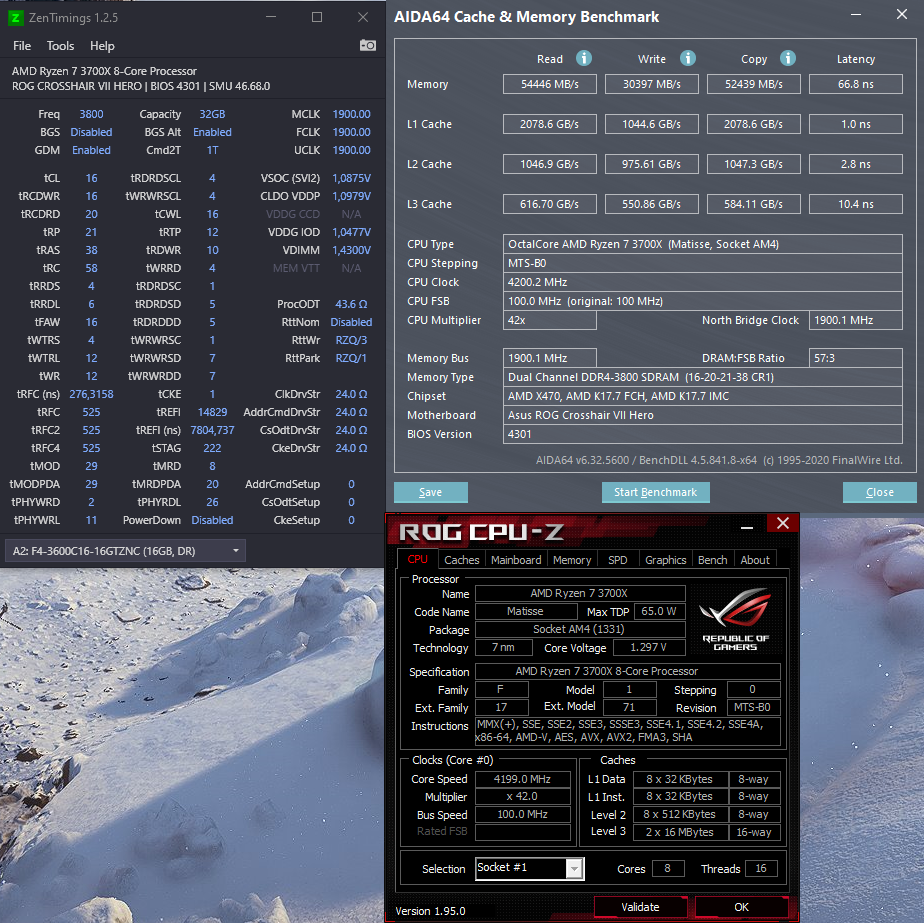The image size is (924, 923).
Task: Open the File menu in ZenTimings
Action: [22, 46]
